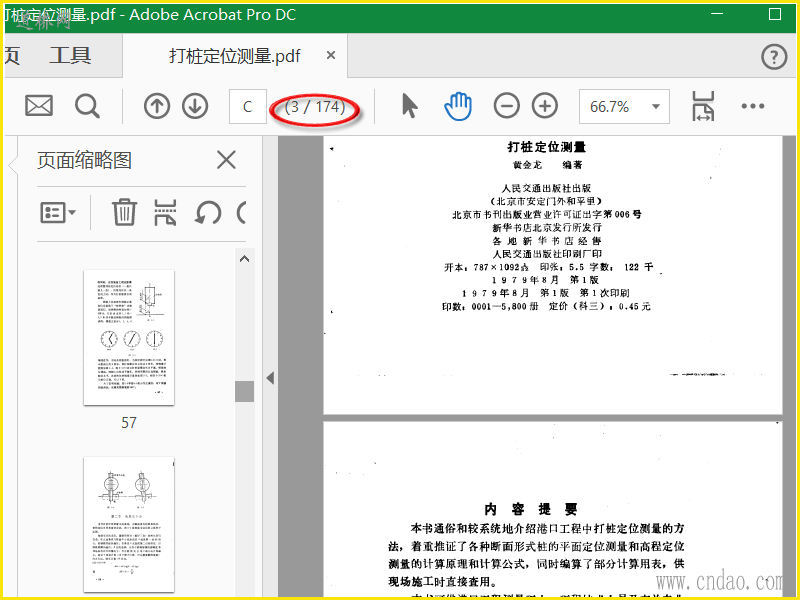Close the 打桩定位测量.pdf tab
800x600 pixels.
coord(331,55)
